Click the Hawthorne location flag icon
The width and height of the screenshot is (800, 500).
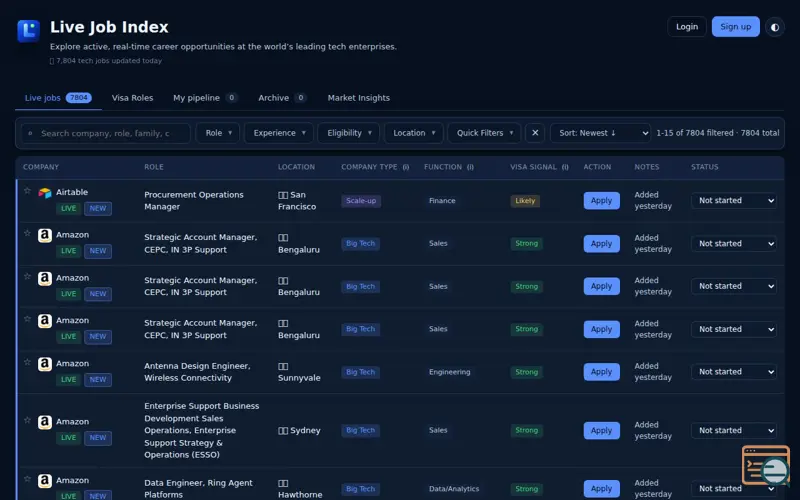click(283, 483)
